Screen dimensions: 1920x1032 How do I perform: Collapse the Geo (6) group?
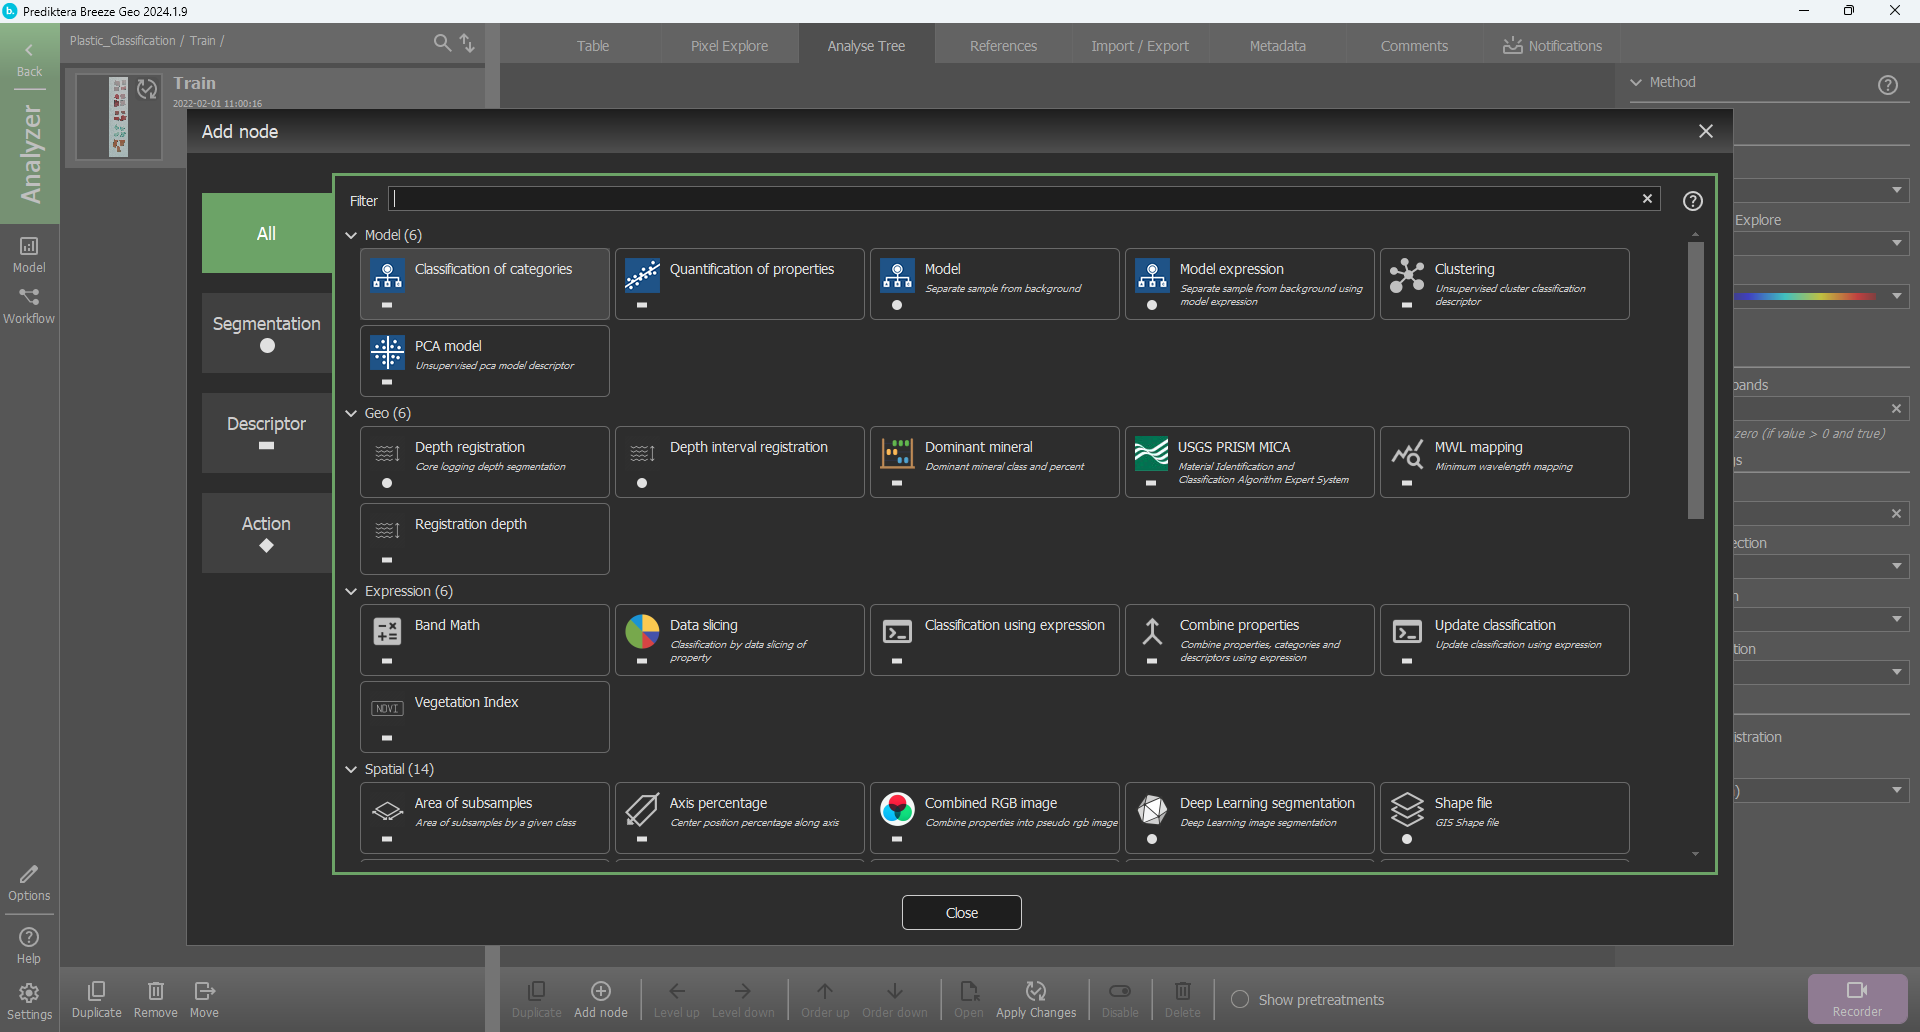(351, 414)
